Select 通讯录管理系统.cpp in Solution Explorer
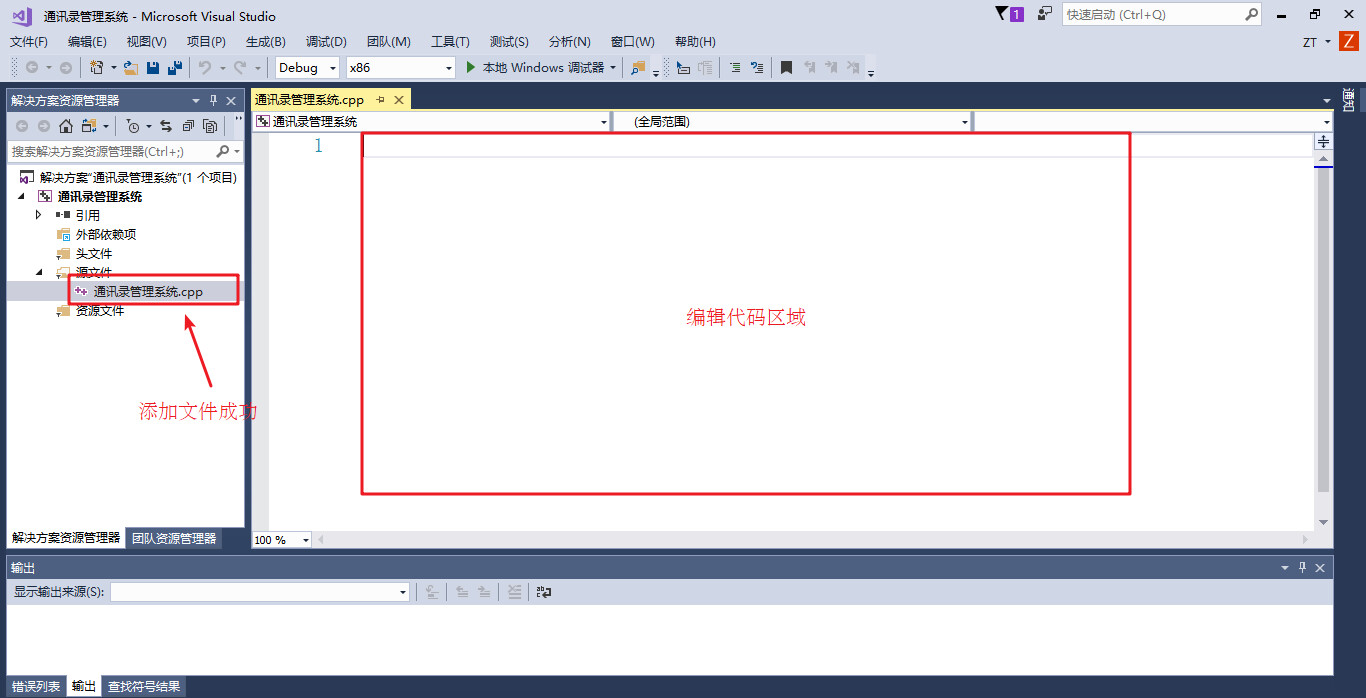The height and width of the screenshot is (698, 1366). (x=148, y=291)
